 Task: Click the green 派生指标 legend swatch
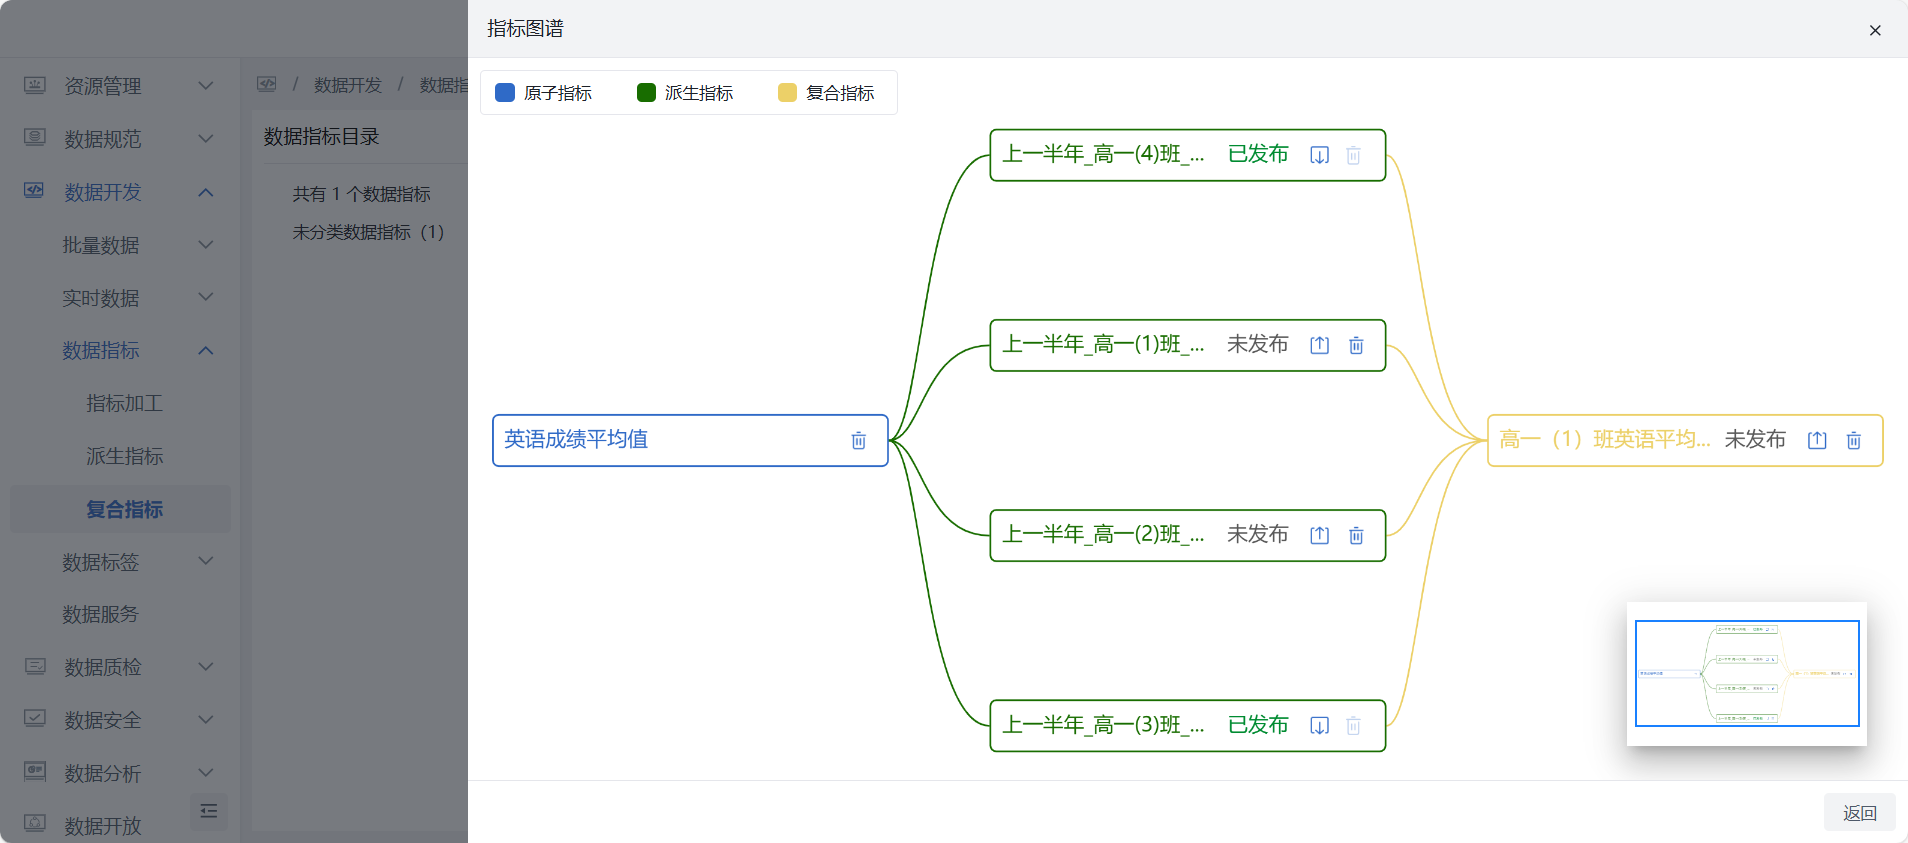(x=646, y=93)
